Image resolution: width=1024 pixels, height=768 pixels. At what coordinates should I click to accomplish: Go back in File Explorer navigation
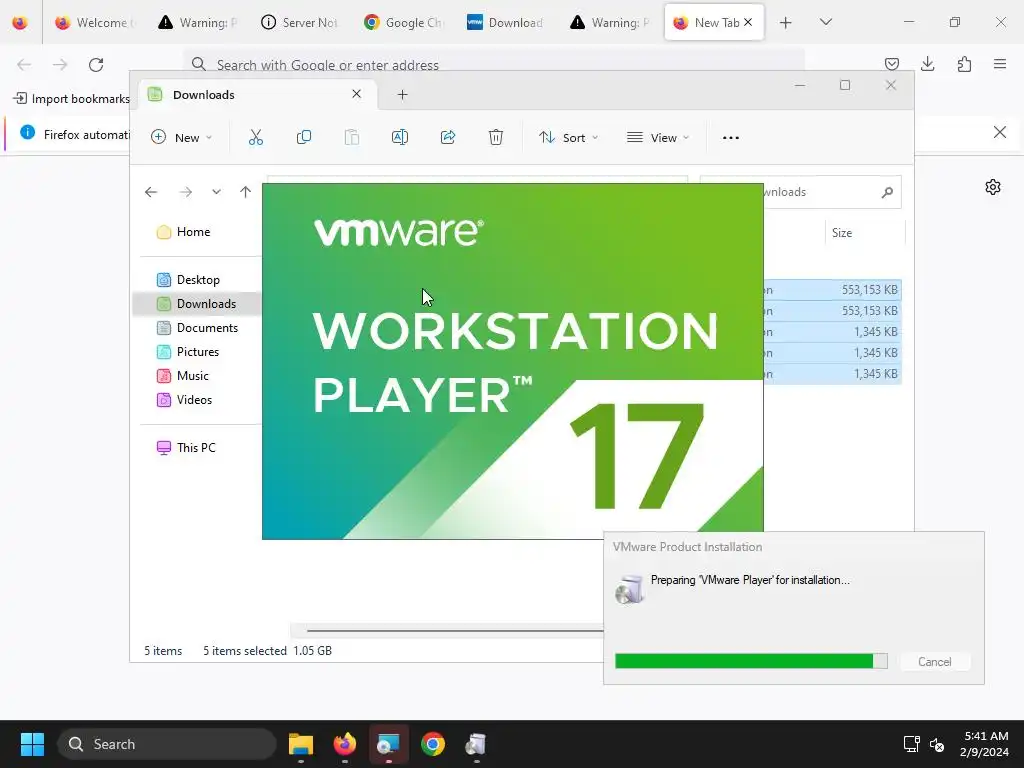151,192
